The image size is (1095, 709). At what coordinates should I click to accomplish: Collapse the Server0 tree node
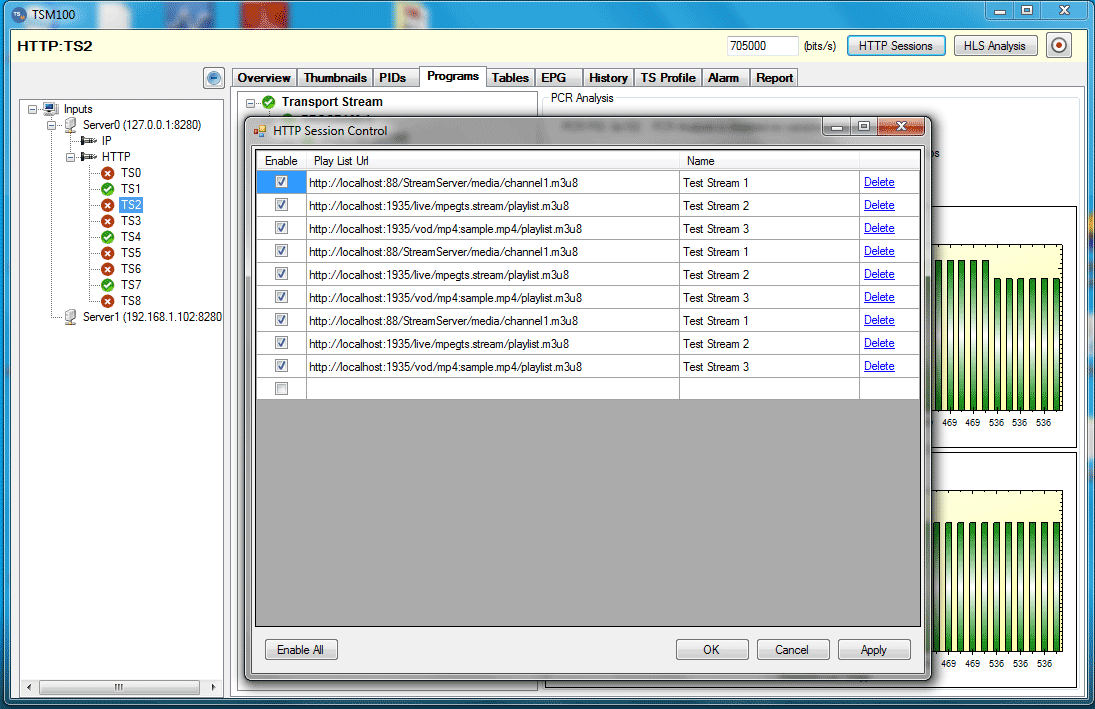[x=51, y=125]
